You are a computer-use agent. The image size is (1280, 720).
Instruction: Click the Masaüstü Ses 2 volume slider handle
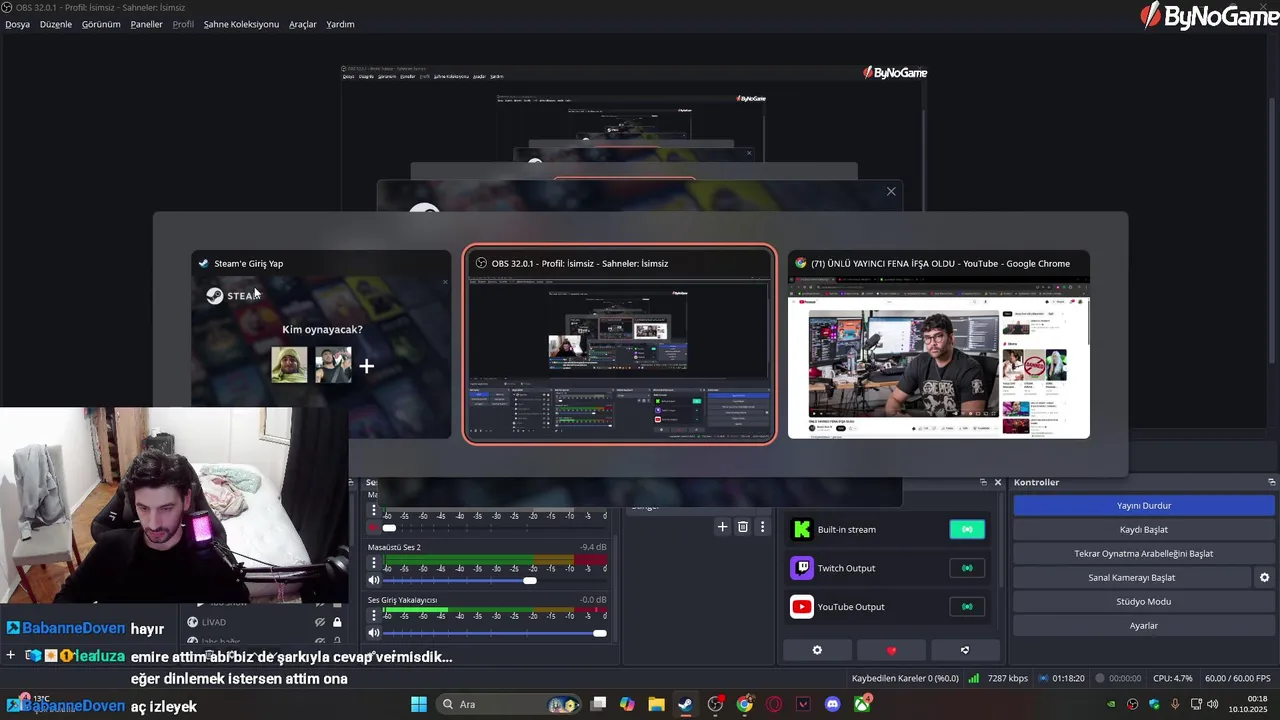pyautogui.click(x=530, y=580)
